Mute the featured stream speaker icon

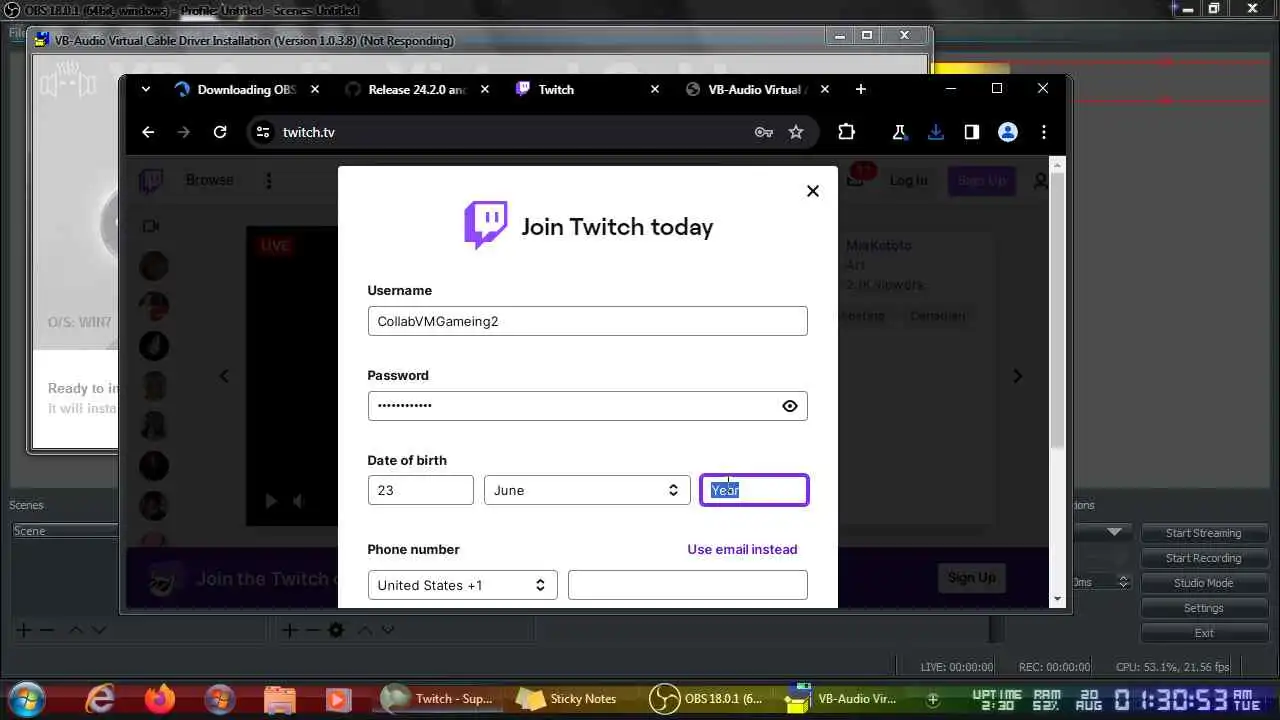297,501
